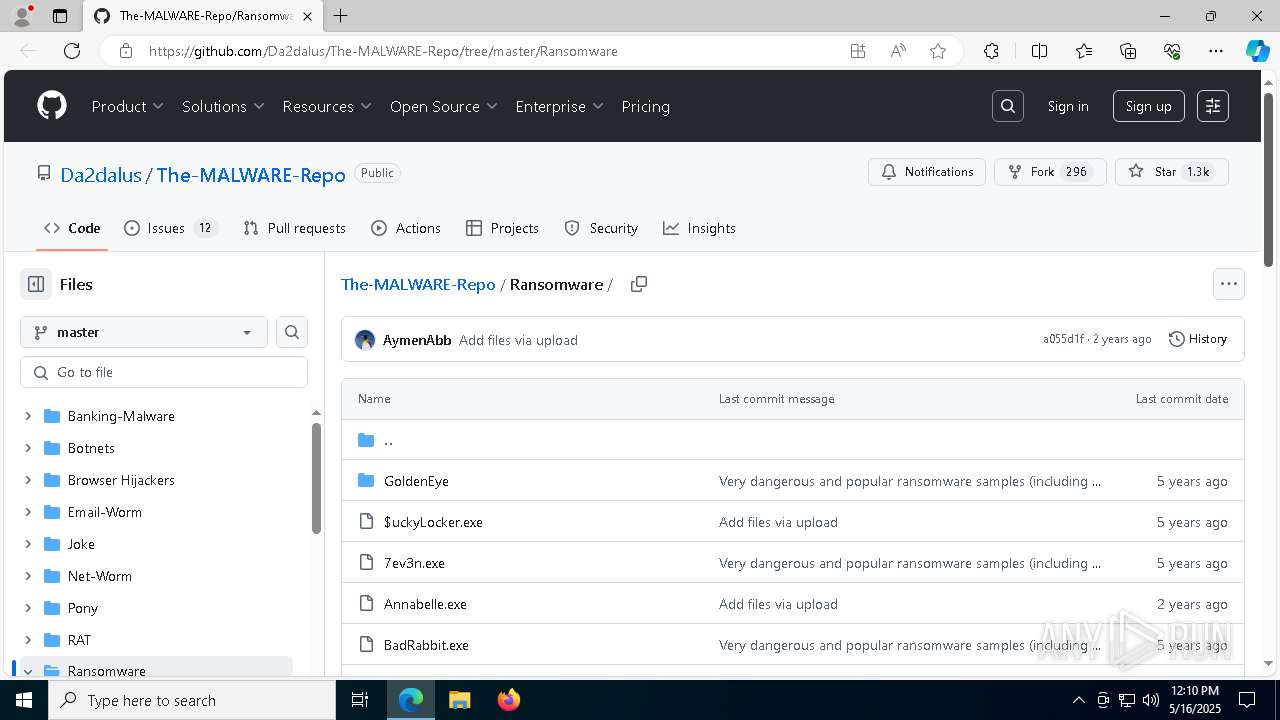Screen dimensions: 1280x720
Task: Open Edge profile avatar icon
Action: (x=22, y=16)
